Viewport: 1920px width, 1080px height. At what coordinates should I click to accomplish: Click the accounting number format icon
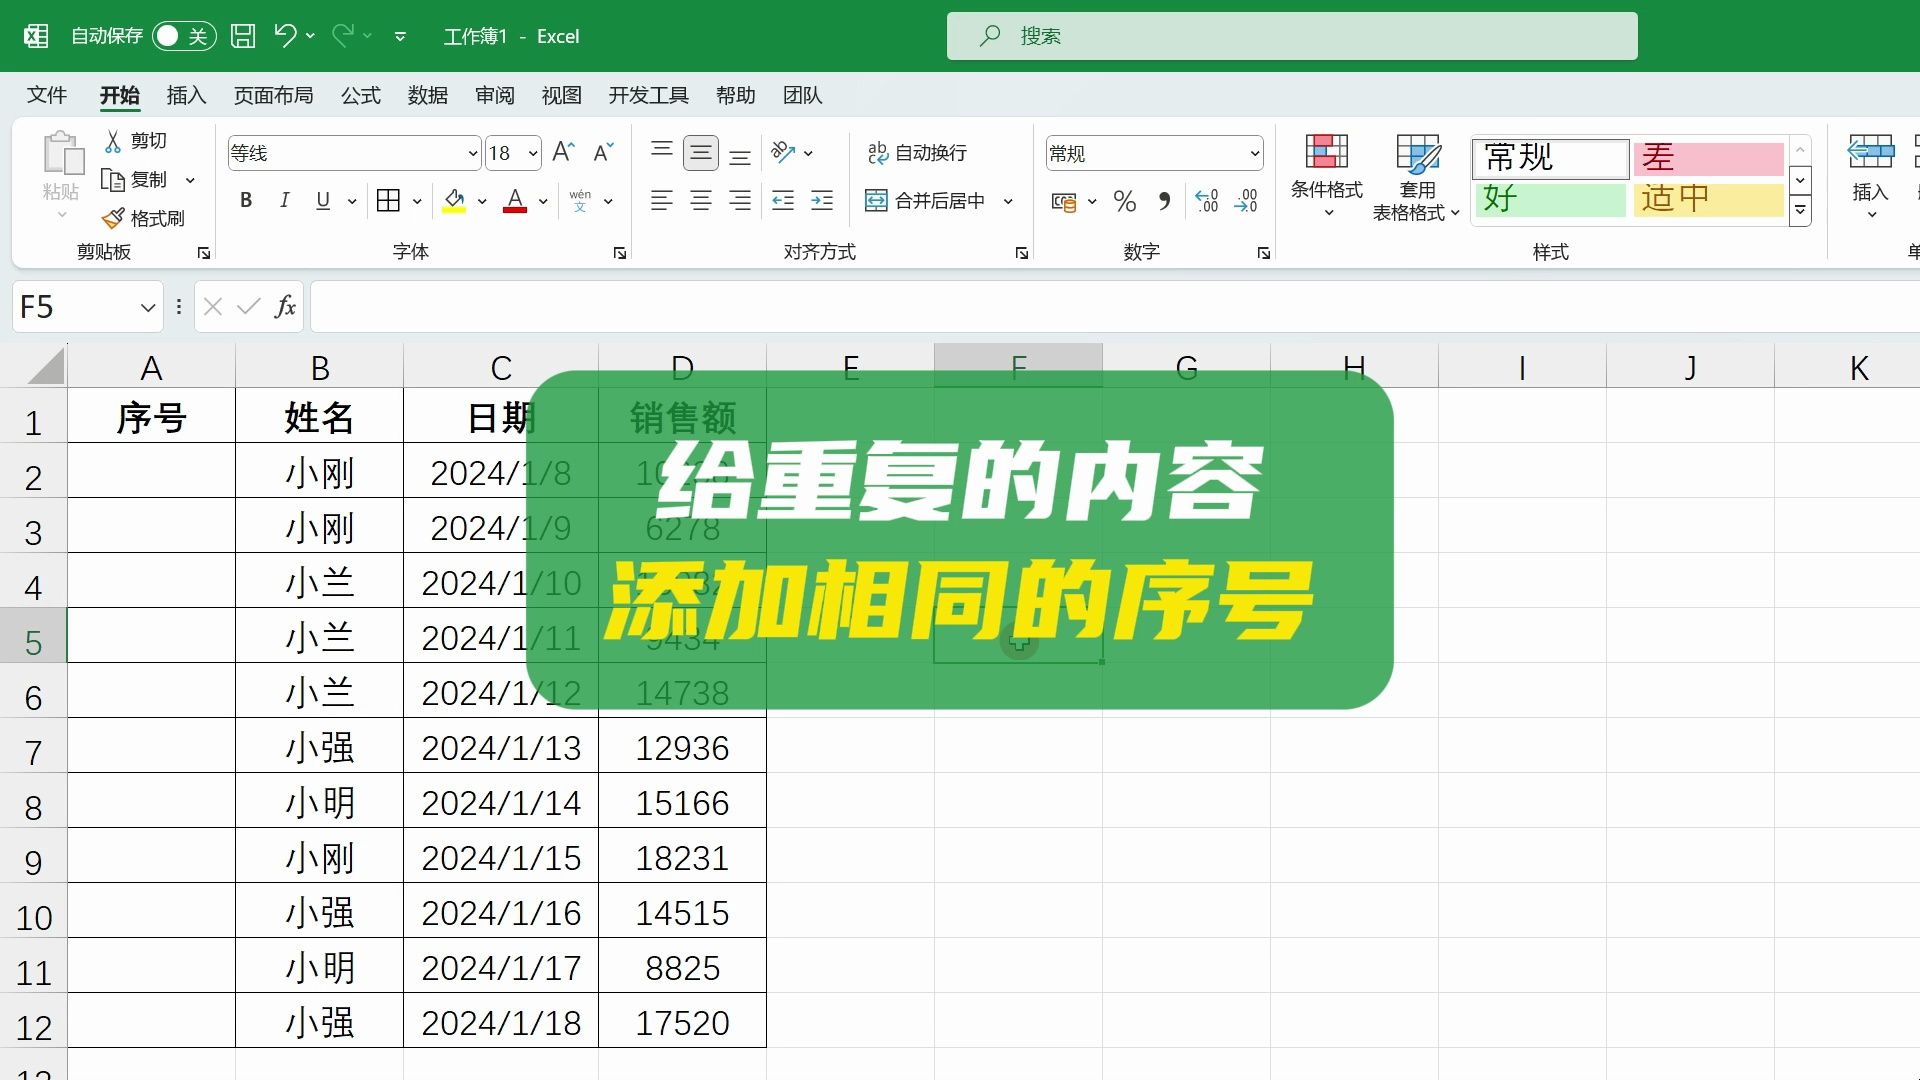tap(1064, 201)
